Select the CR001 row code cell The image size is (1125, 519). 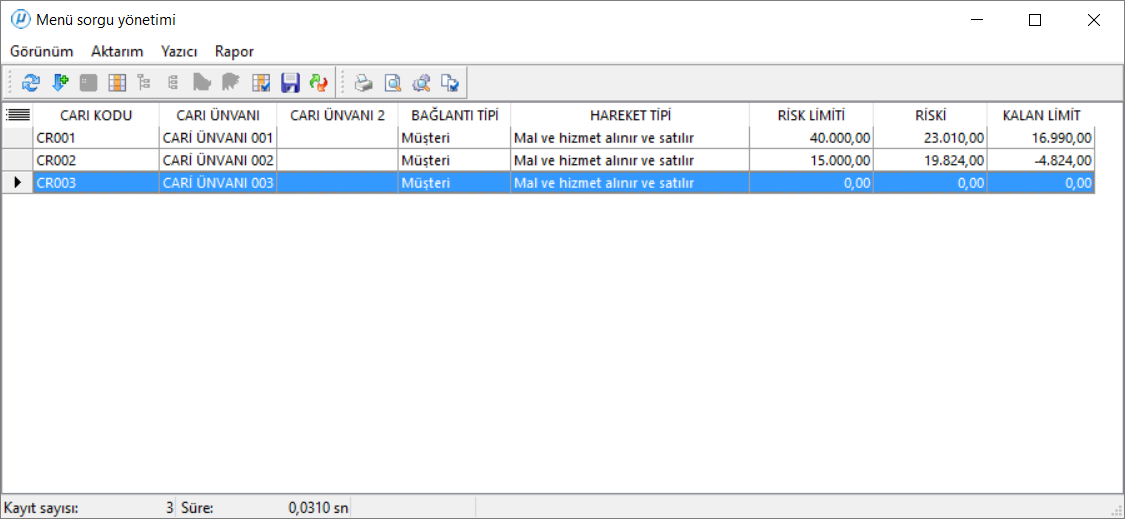(x=96, y=138)
